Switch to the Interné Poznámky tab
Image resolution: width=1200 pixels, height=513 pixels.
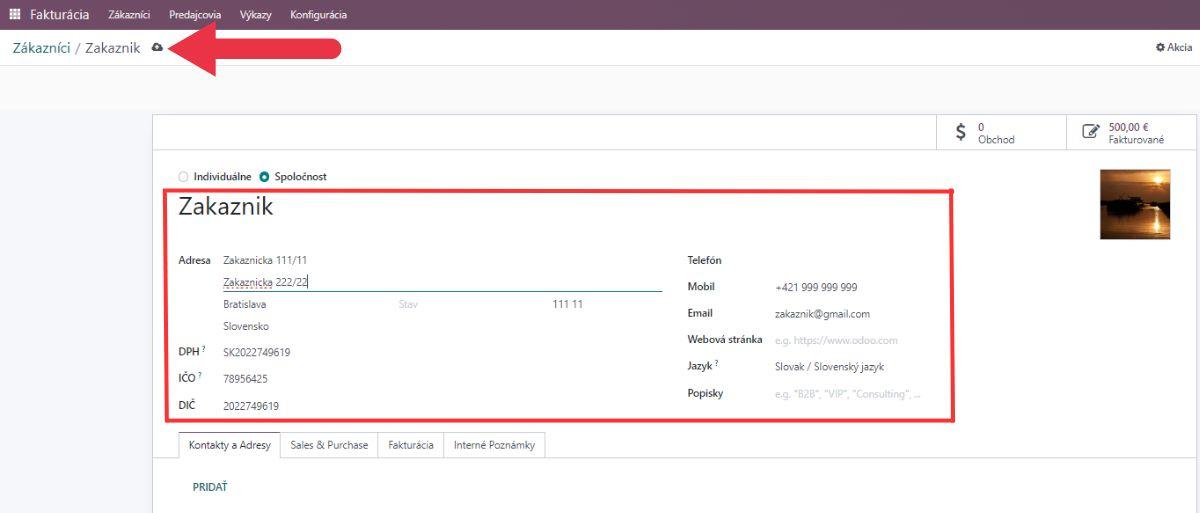494,445
